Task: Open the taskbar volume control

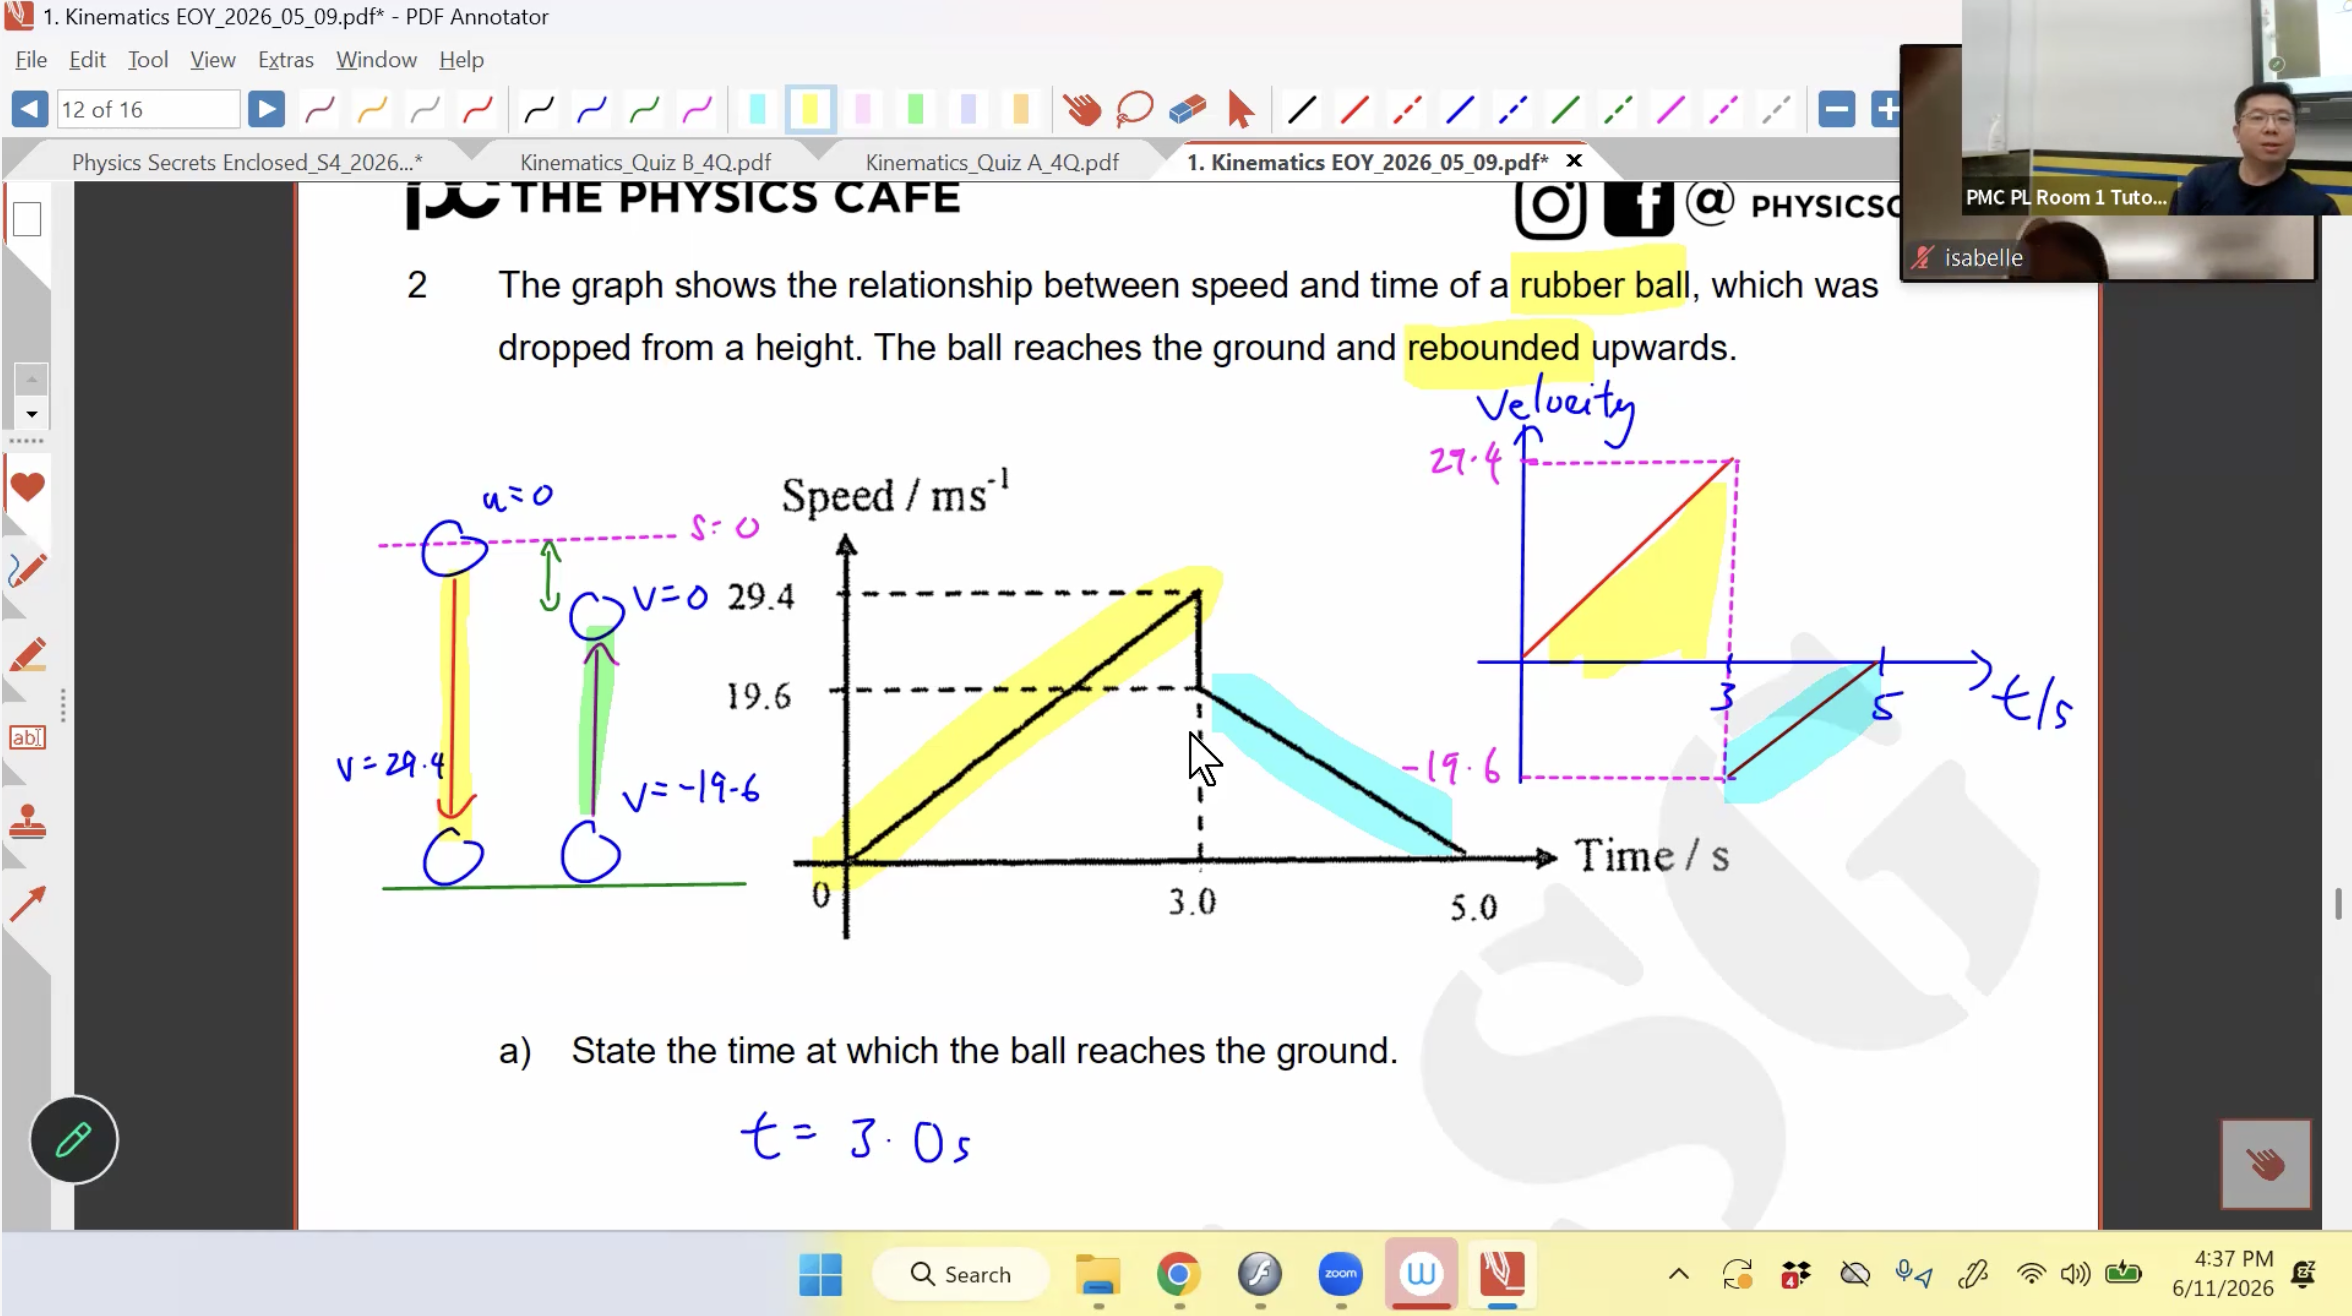Action: 2075,1274
